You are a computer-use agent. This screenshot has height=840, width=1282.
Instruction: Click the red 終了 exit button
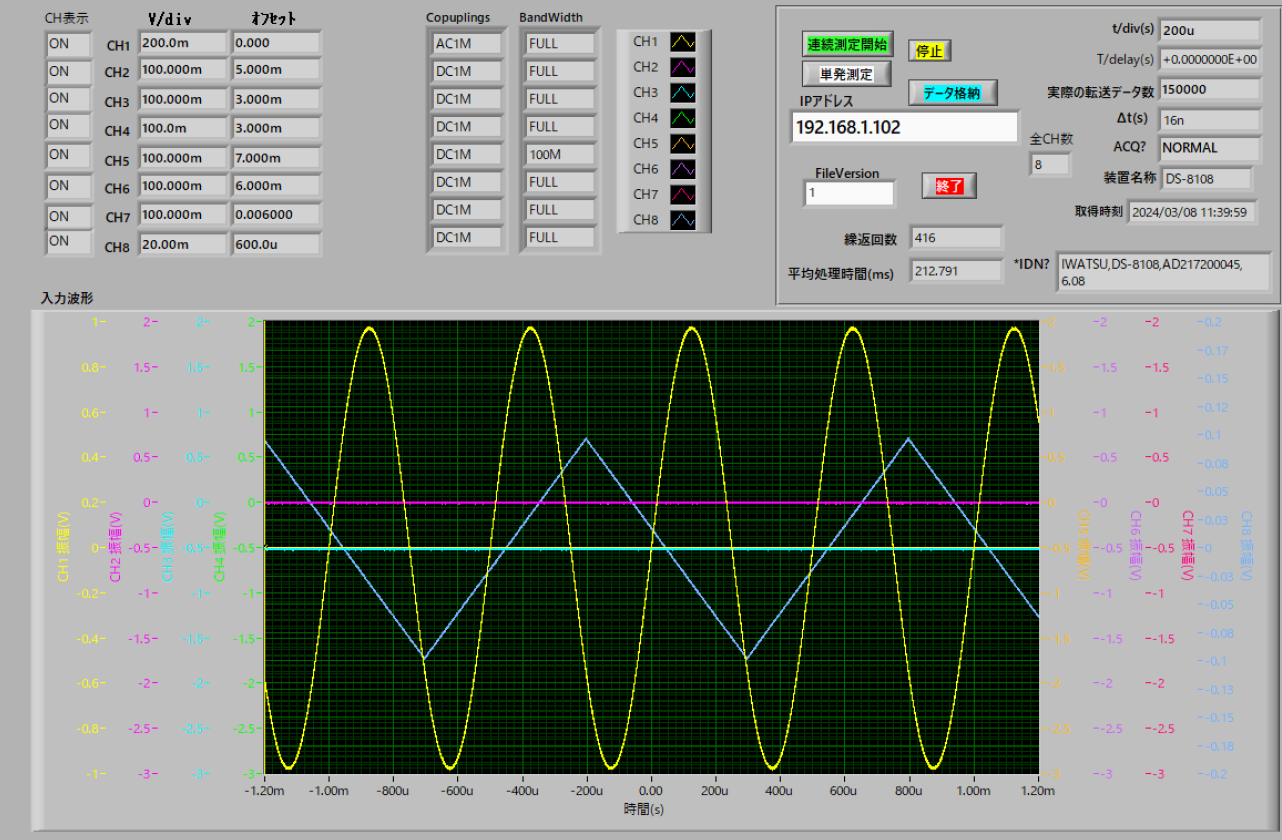948,186
